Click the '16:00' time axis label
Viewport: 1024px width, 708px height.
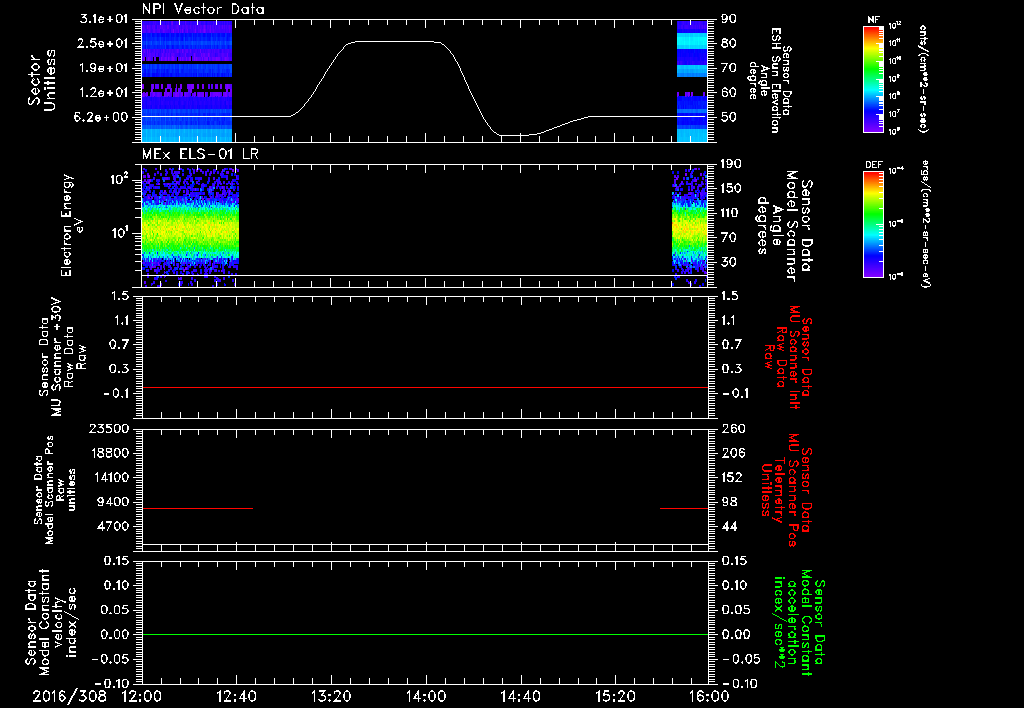(709, 696)
